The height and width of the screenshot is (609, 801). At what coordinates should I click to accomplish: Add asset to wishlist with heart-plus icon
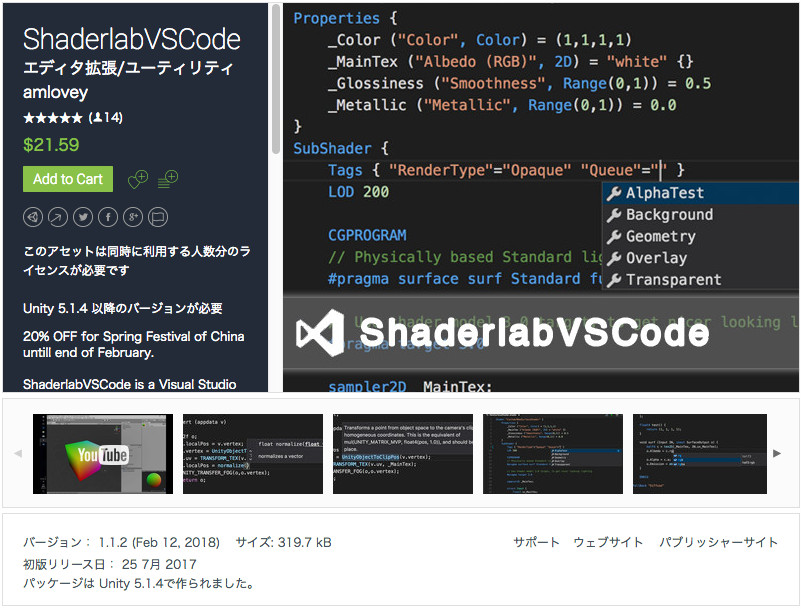(x=138, y=179)
